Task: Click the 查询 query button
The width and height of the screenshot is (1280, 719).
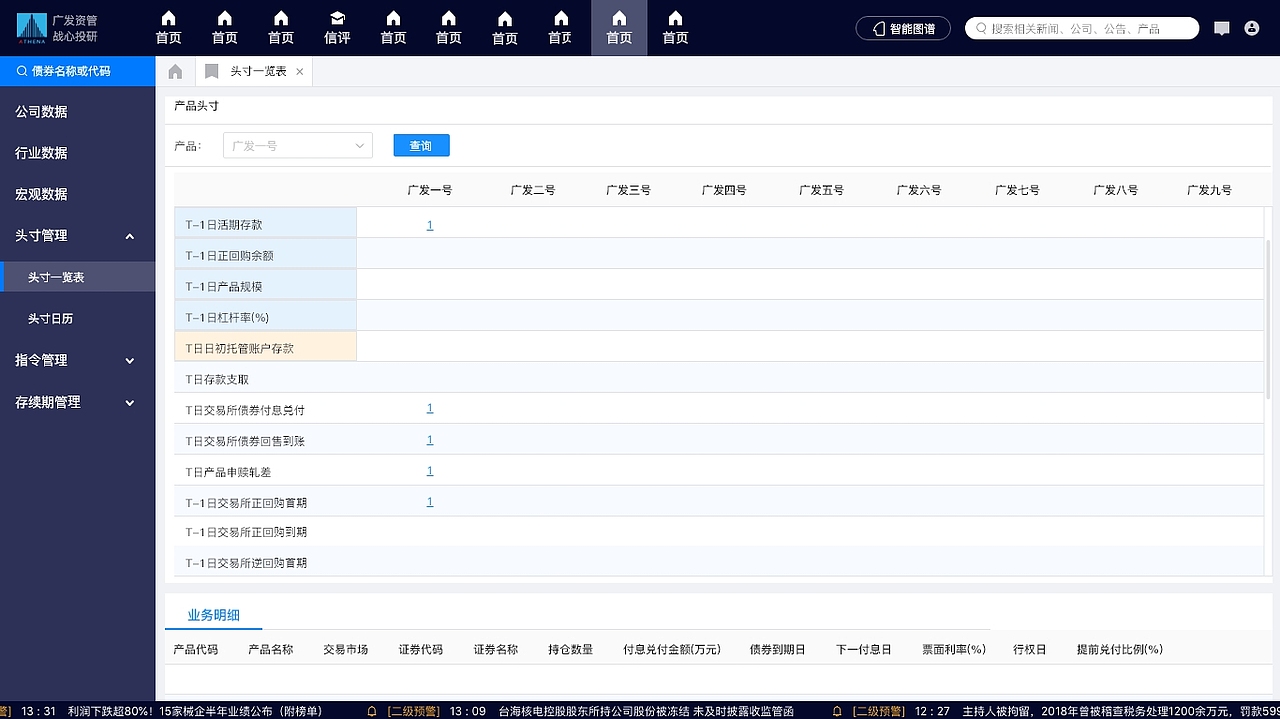Action: click(421, 144)
